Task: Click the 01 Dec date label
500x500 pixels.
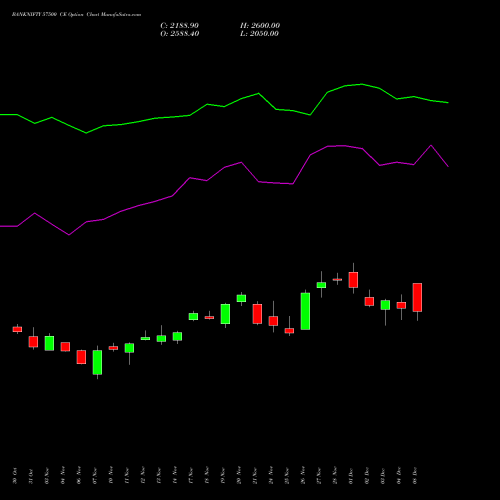Action: pos(351,476)
